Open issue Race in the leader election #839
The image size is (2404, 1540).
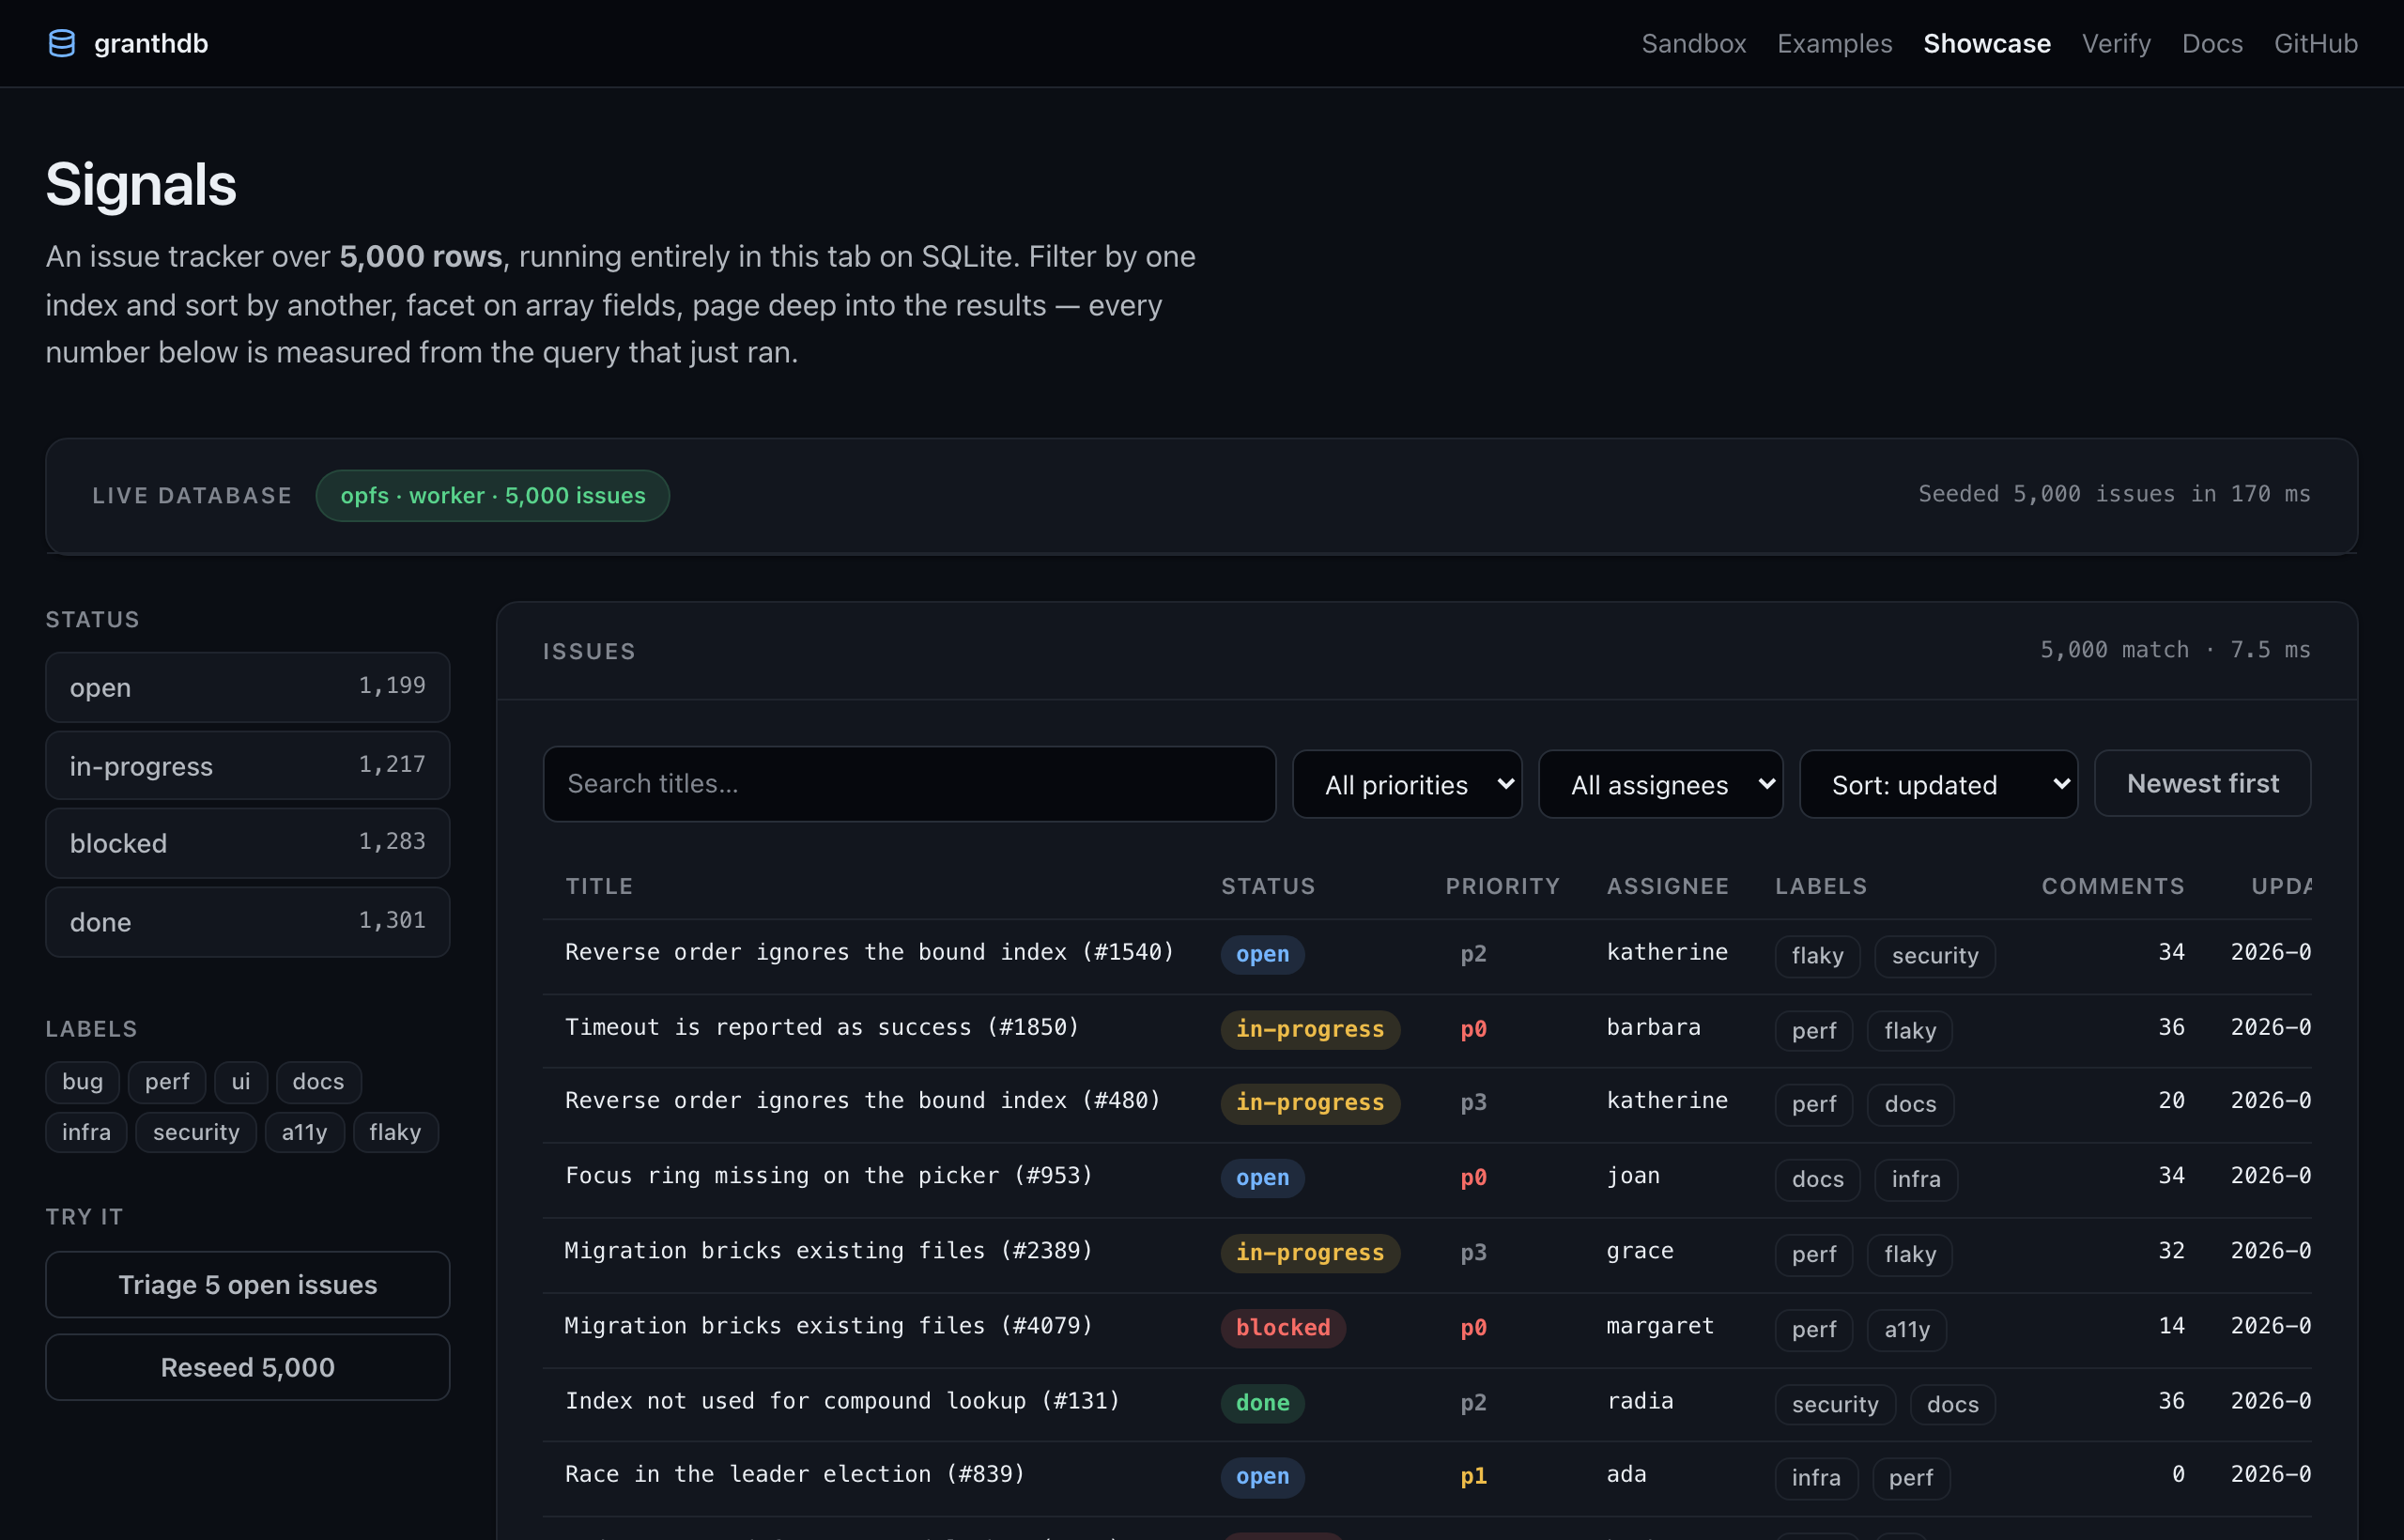(795, 1473)
